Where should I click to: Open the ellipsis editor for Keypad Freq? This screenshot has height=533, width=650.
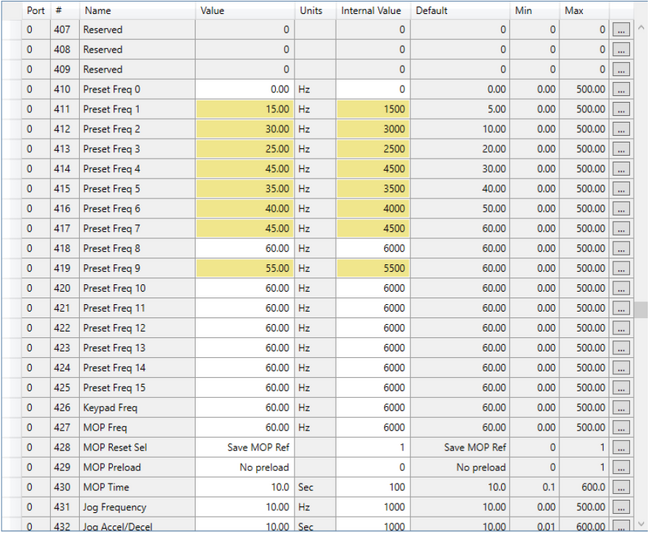621,408
